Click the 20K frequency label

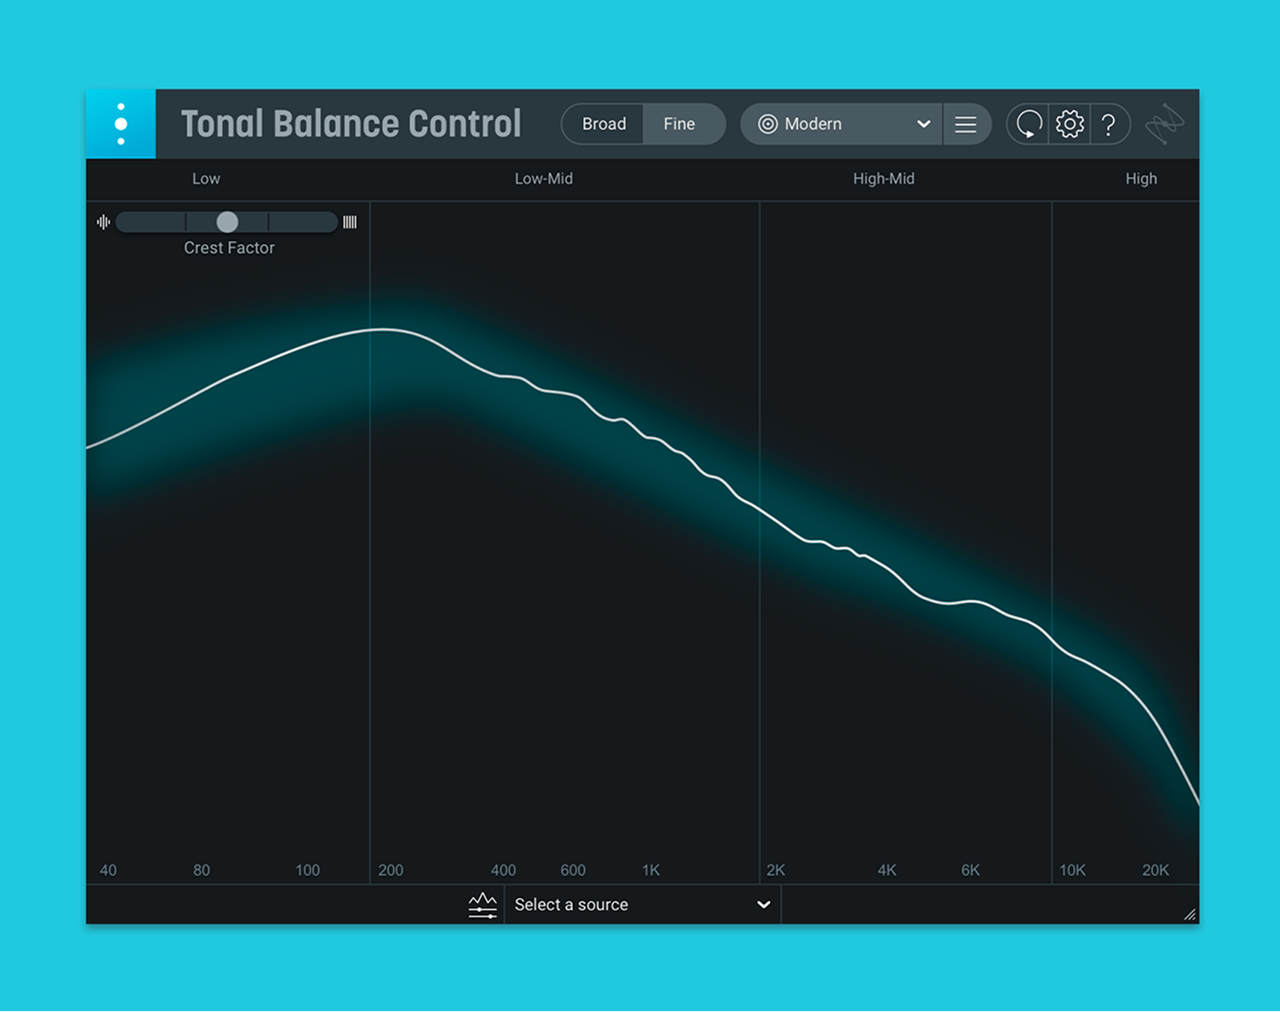point(1155,870)
